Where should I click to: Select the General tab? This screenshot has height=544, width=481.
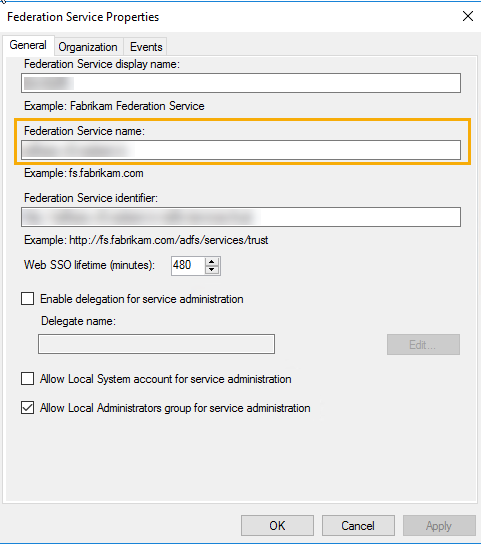(28, 45)
